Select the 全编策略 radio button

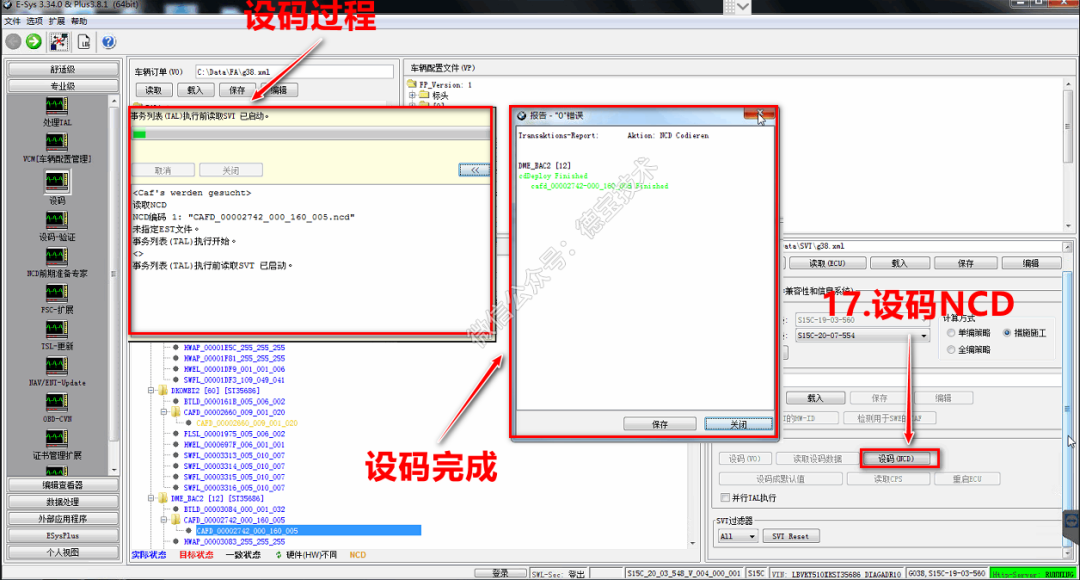(x=951, y=350)
